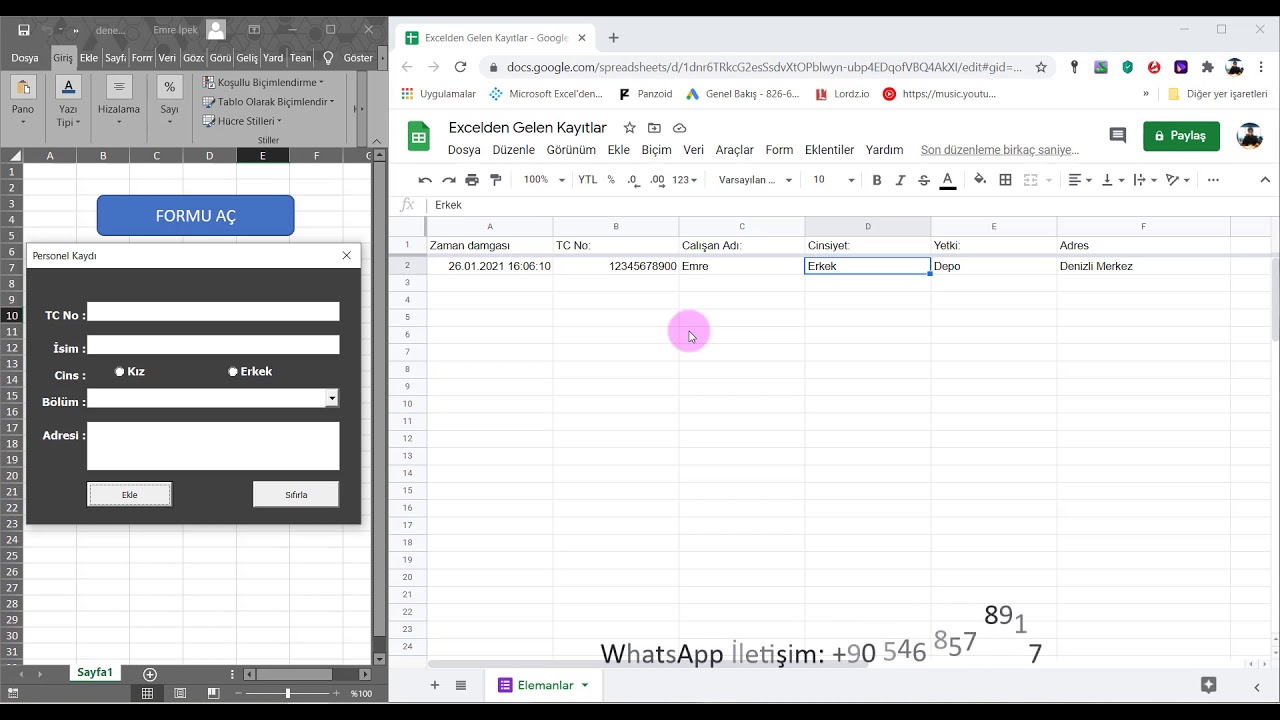The width and height of the screenshot is (1280, 720).
Task: Open the Elemanlar sheet tab menu arrow
Action: pos(585,685)
